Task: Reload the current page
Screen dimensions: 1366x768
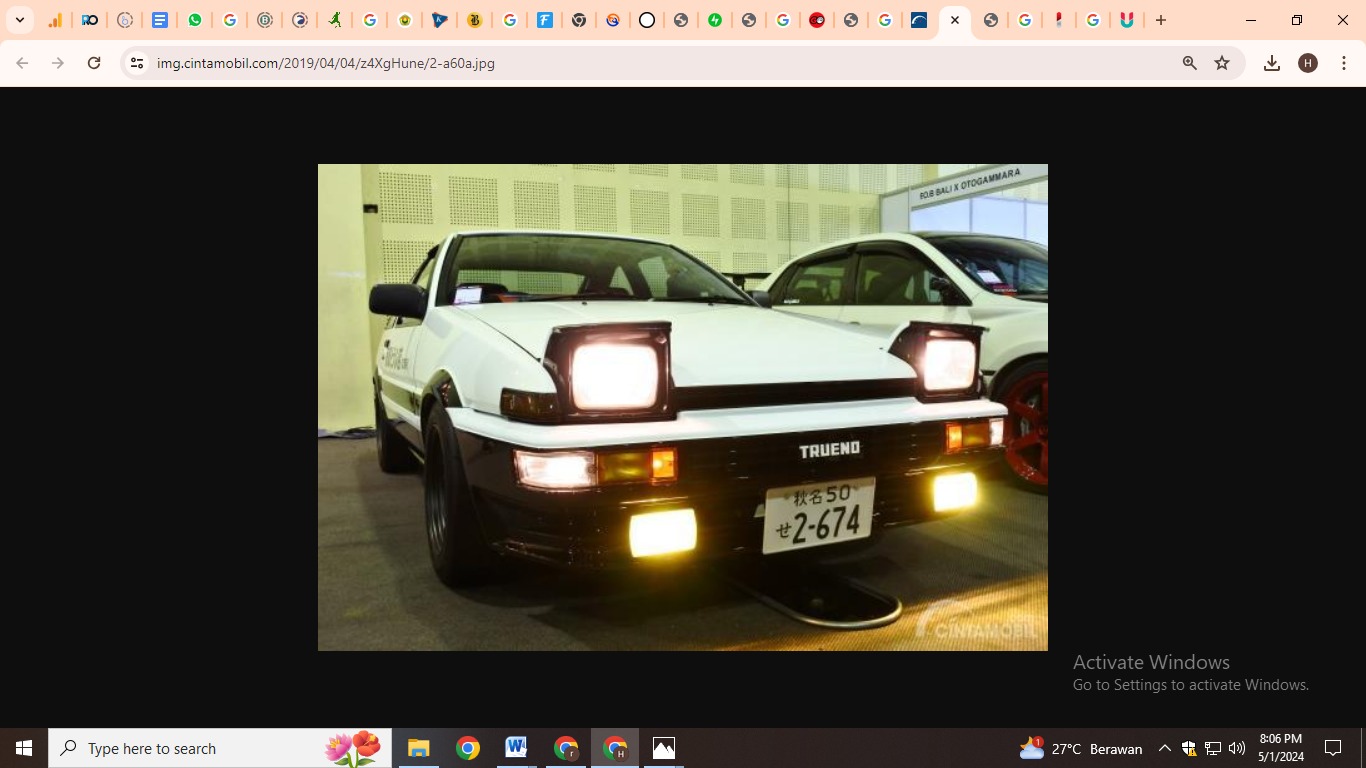Action: coord(94,63)
